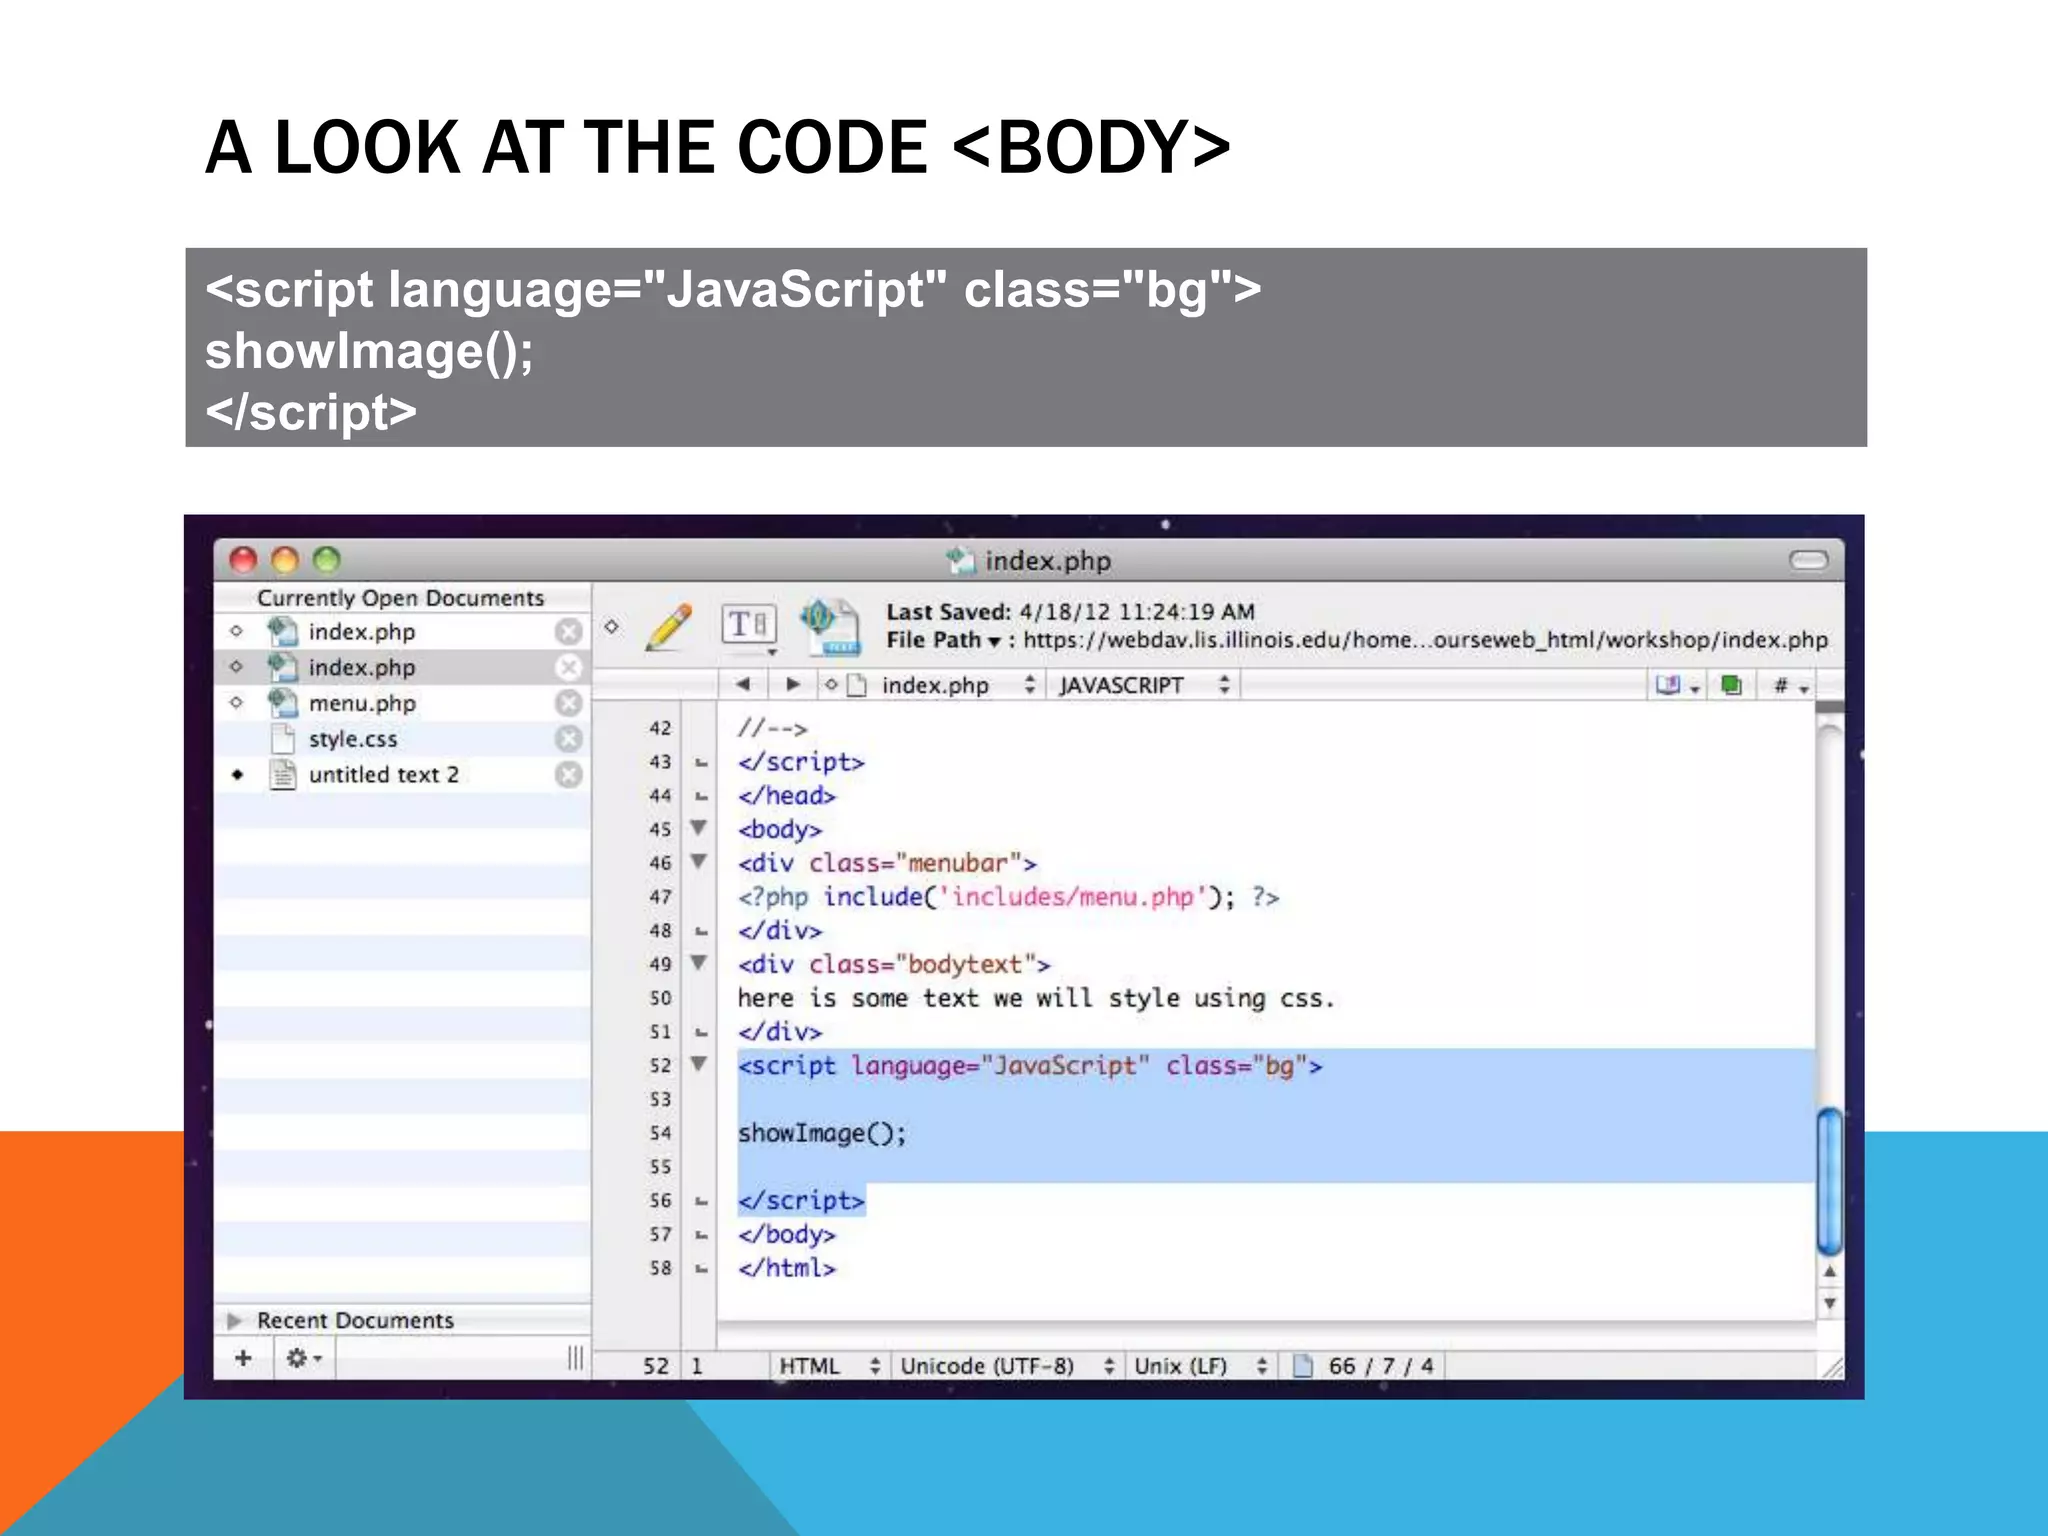Image resolution: width=2048 pixels, height=1536 pixels.
Task: Collapse the menubar div fold at line 46
Action: [699, 861]
